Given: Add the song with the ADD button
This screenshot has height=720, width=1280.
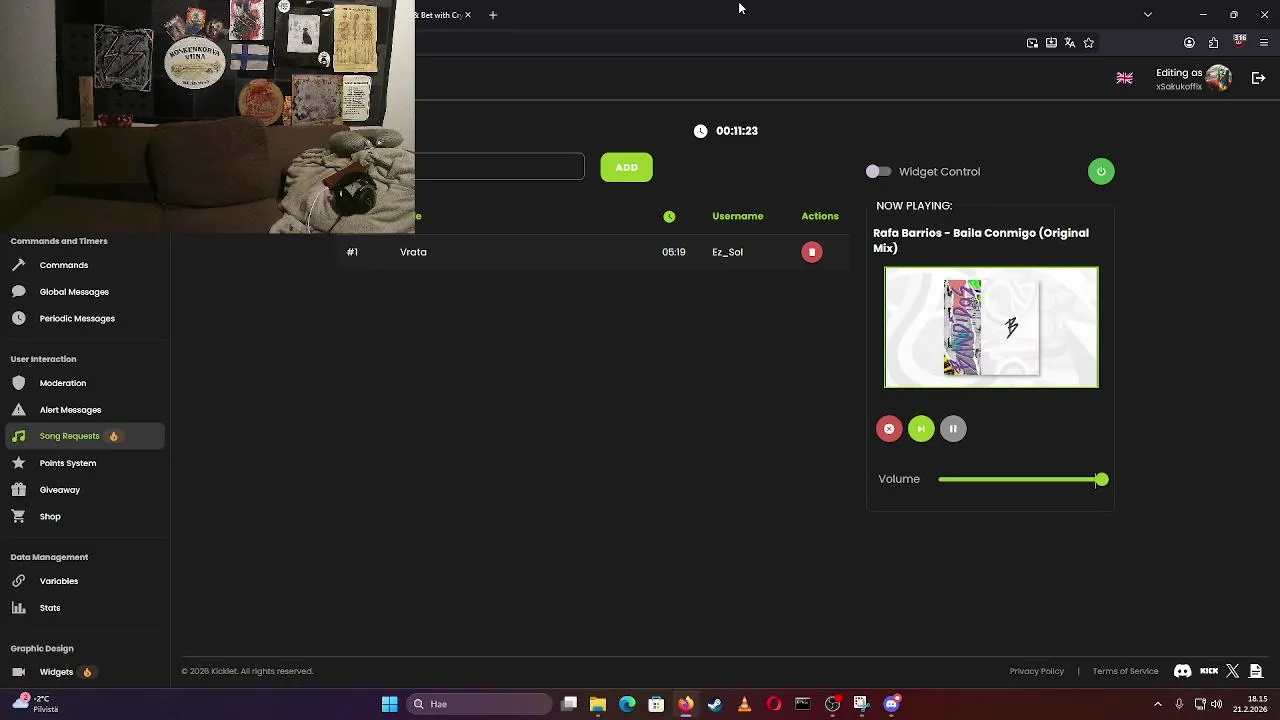Looking at the screenshot, I should [x=627, y=168].
